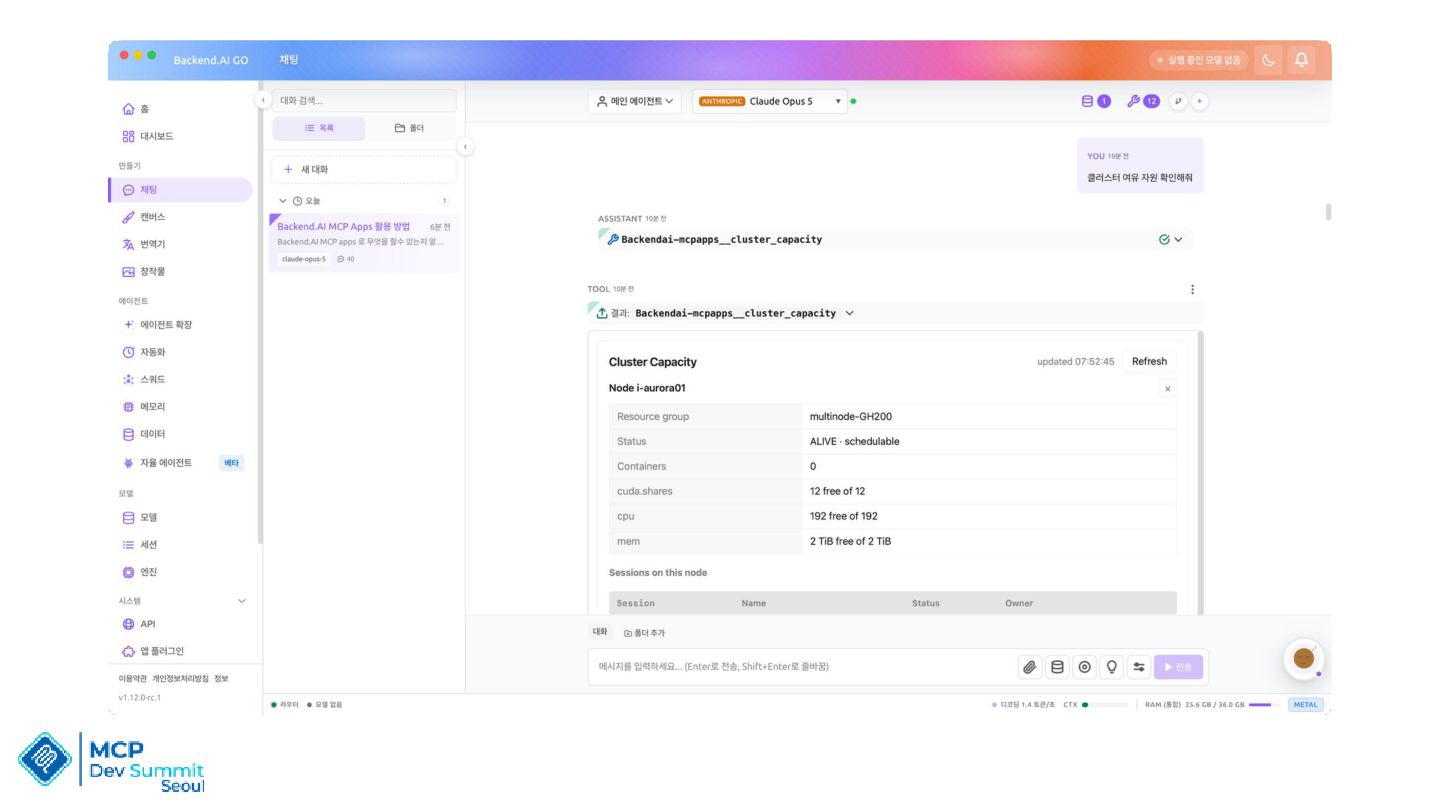1440x811 pixels.
Task: Open the Claude Opus 5 model selector
Action: pyautogui.click(x=770, y=101)
